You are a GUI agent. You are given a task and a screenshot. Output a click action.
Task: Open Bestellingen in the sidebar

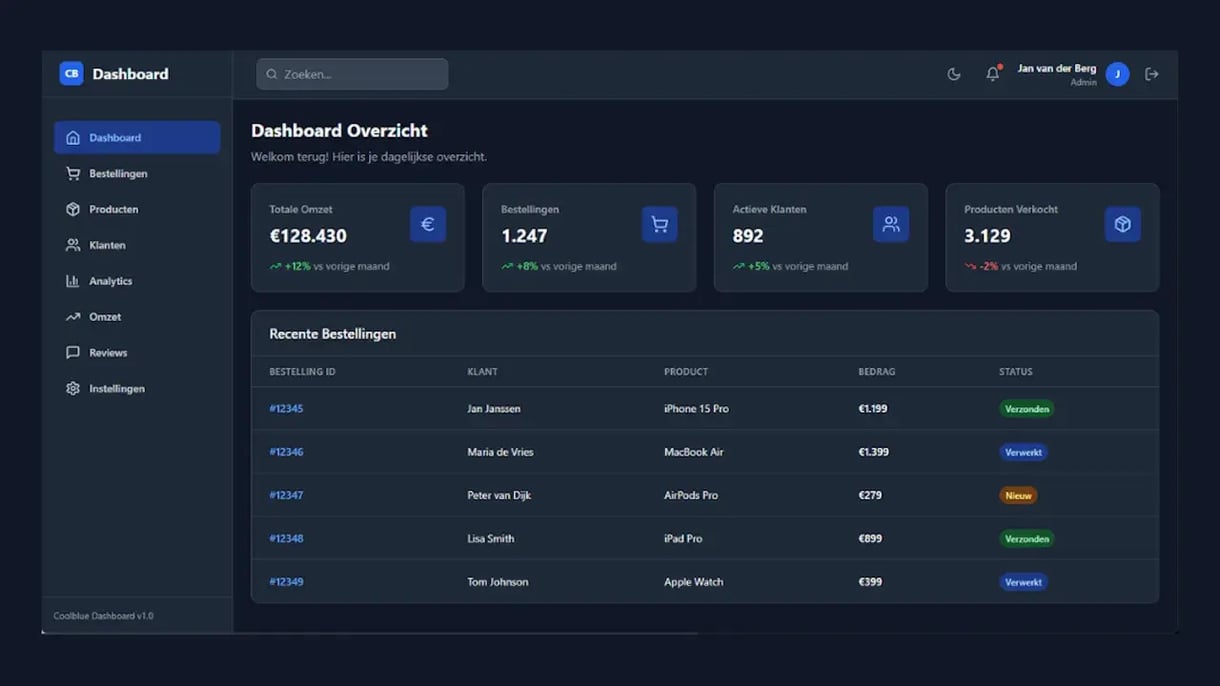118,174
